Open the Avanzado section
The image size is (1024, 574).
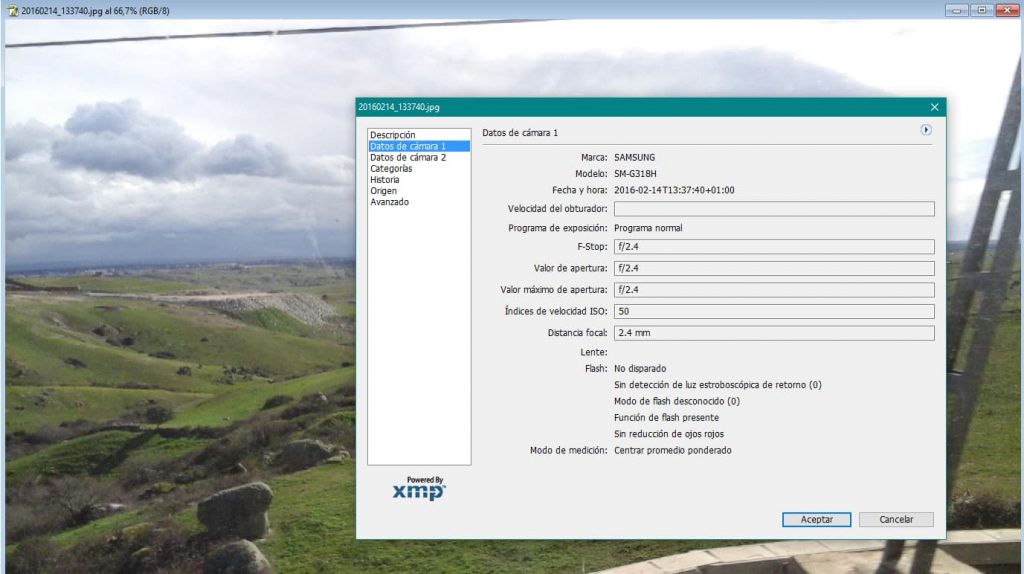click(389, 202)
